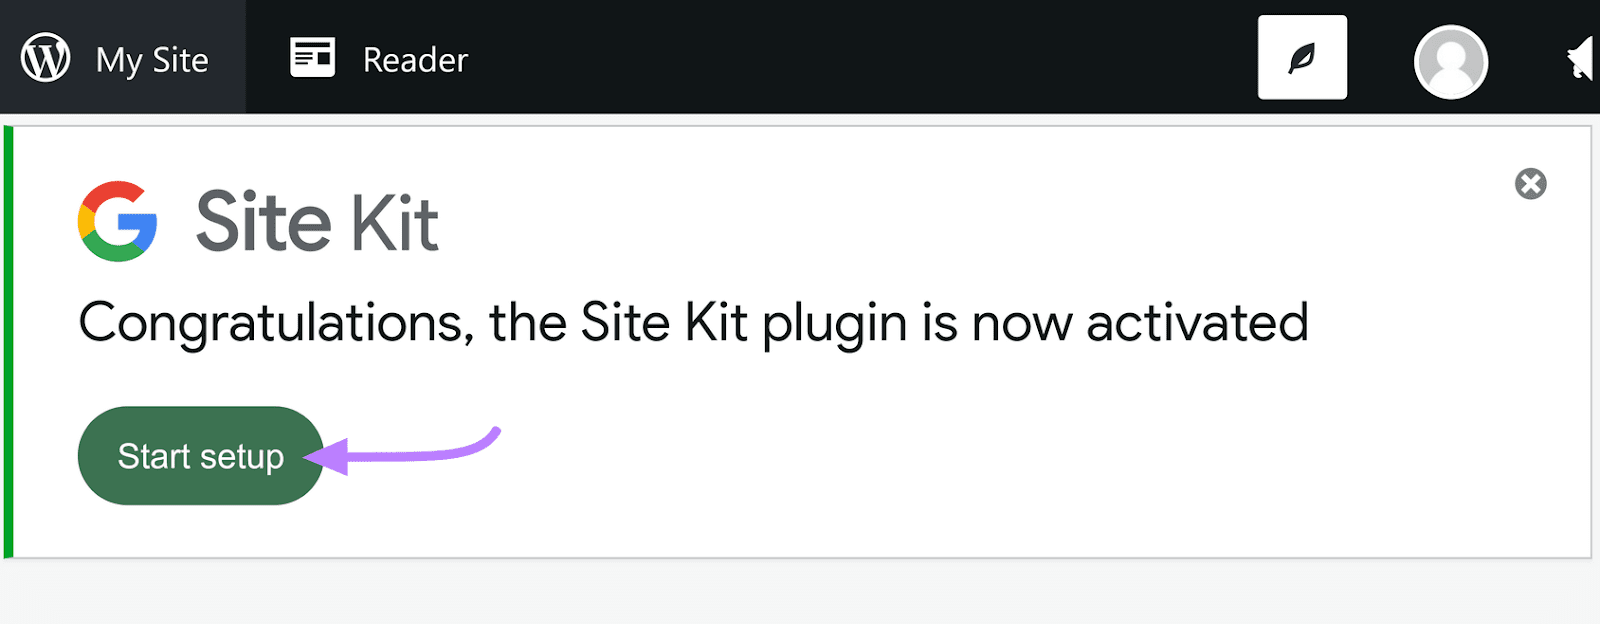
Task: Click the WordPress logo icon
Action: pyautogui.click(x=46, y=58)
